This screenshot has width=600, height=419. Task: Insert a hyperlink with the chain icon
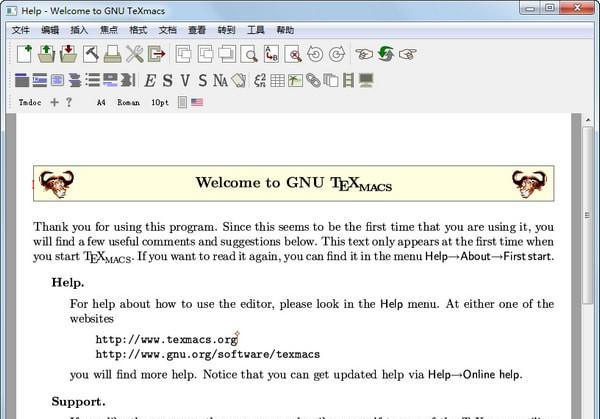click(313, 80)
